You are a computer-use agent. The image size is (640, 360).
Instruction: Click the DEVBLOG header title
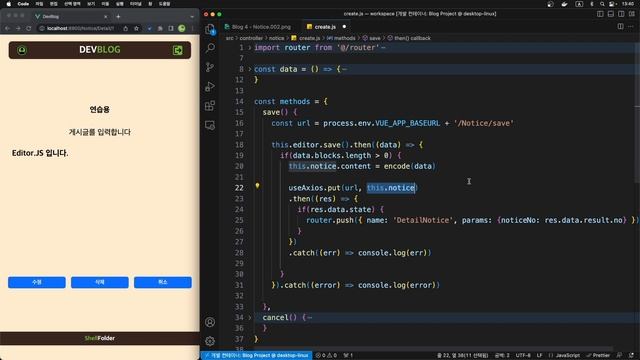[100, 50]
